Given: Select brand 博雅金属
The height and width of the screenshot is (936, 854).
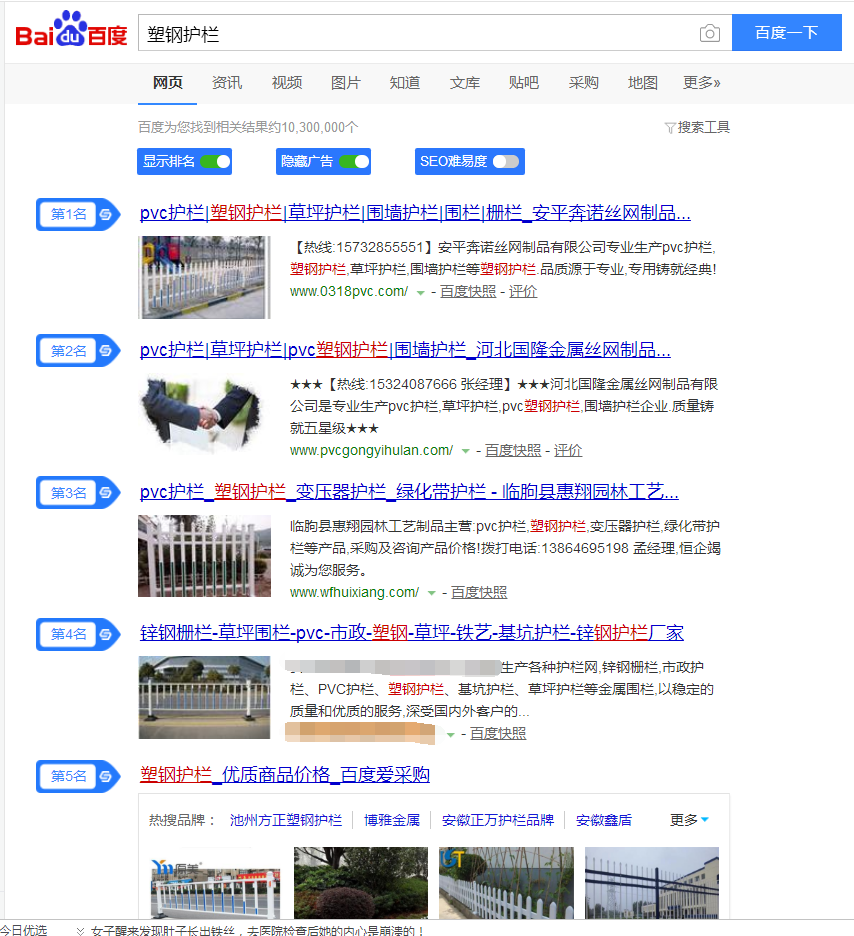Looking at the screenshot, I should 392,820.
